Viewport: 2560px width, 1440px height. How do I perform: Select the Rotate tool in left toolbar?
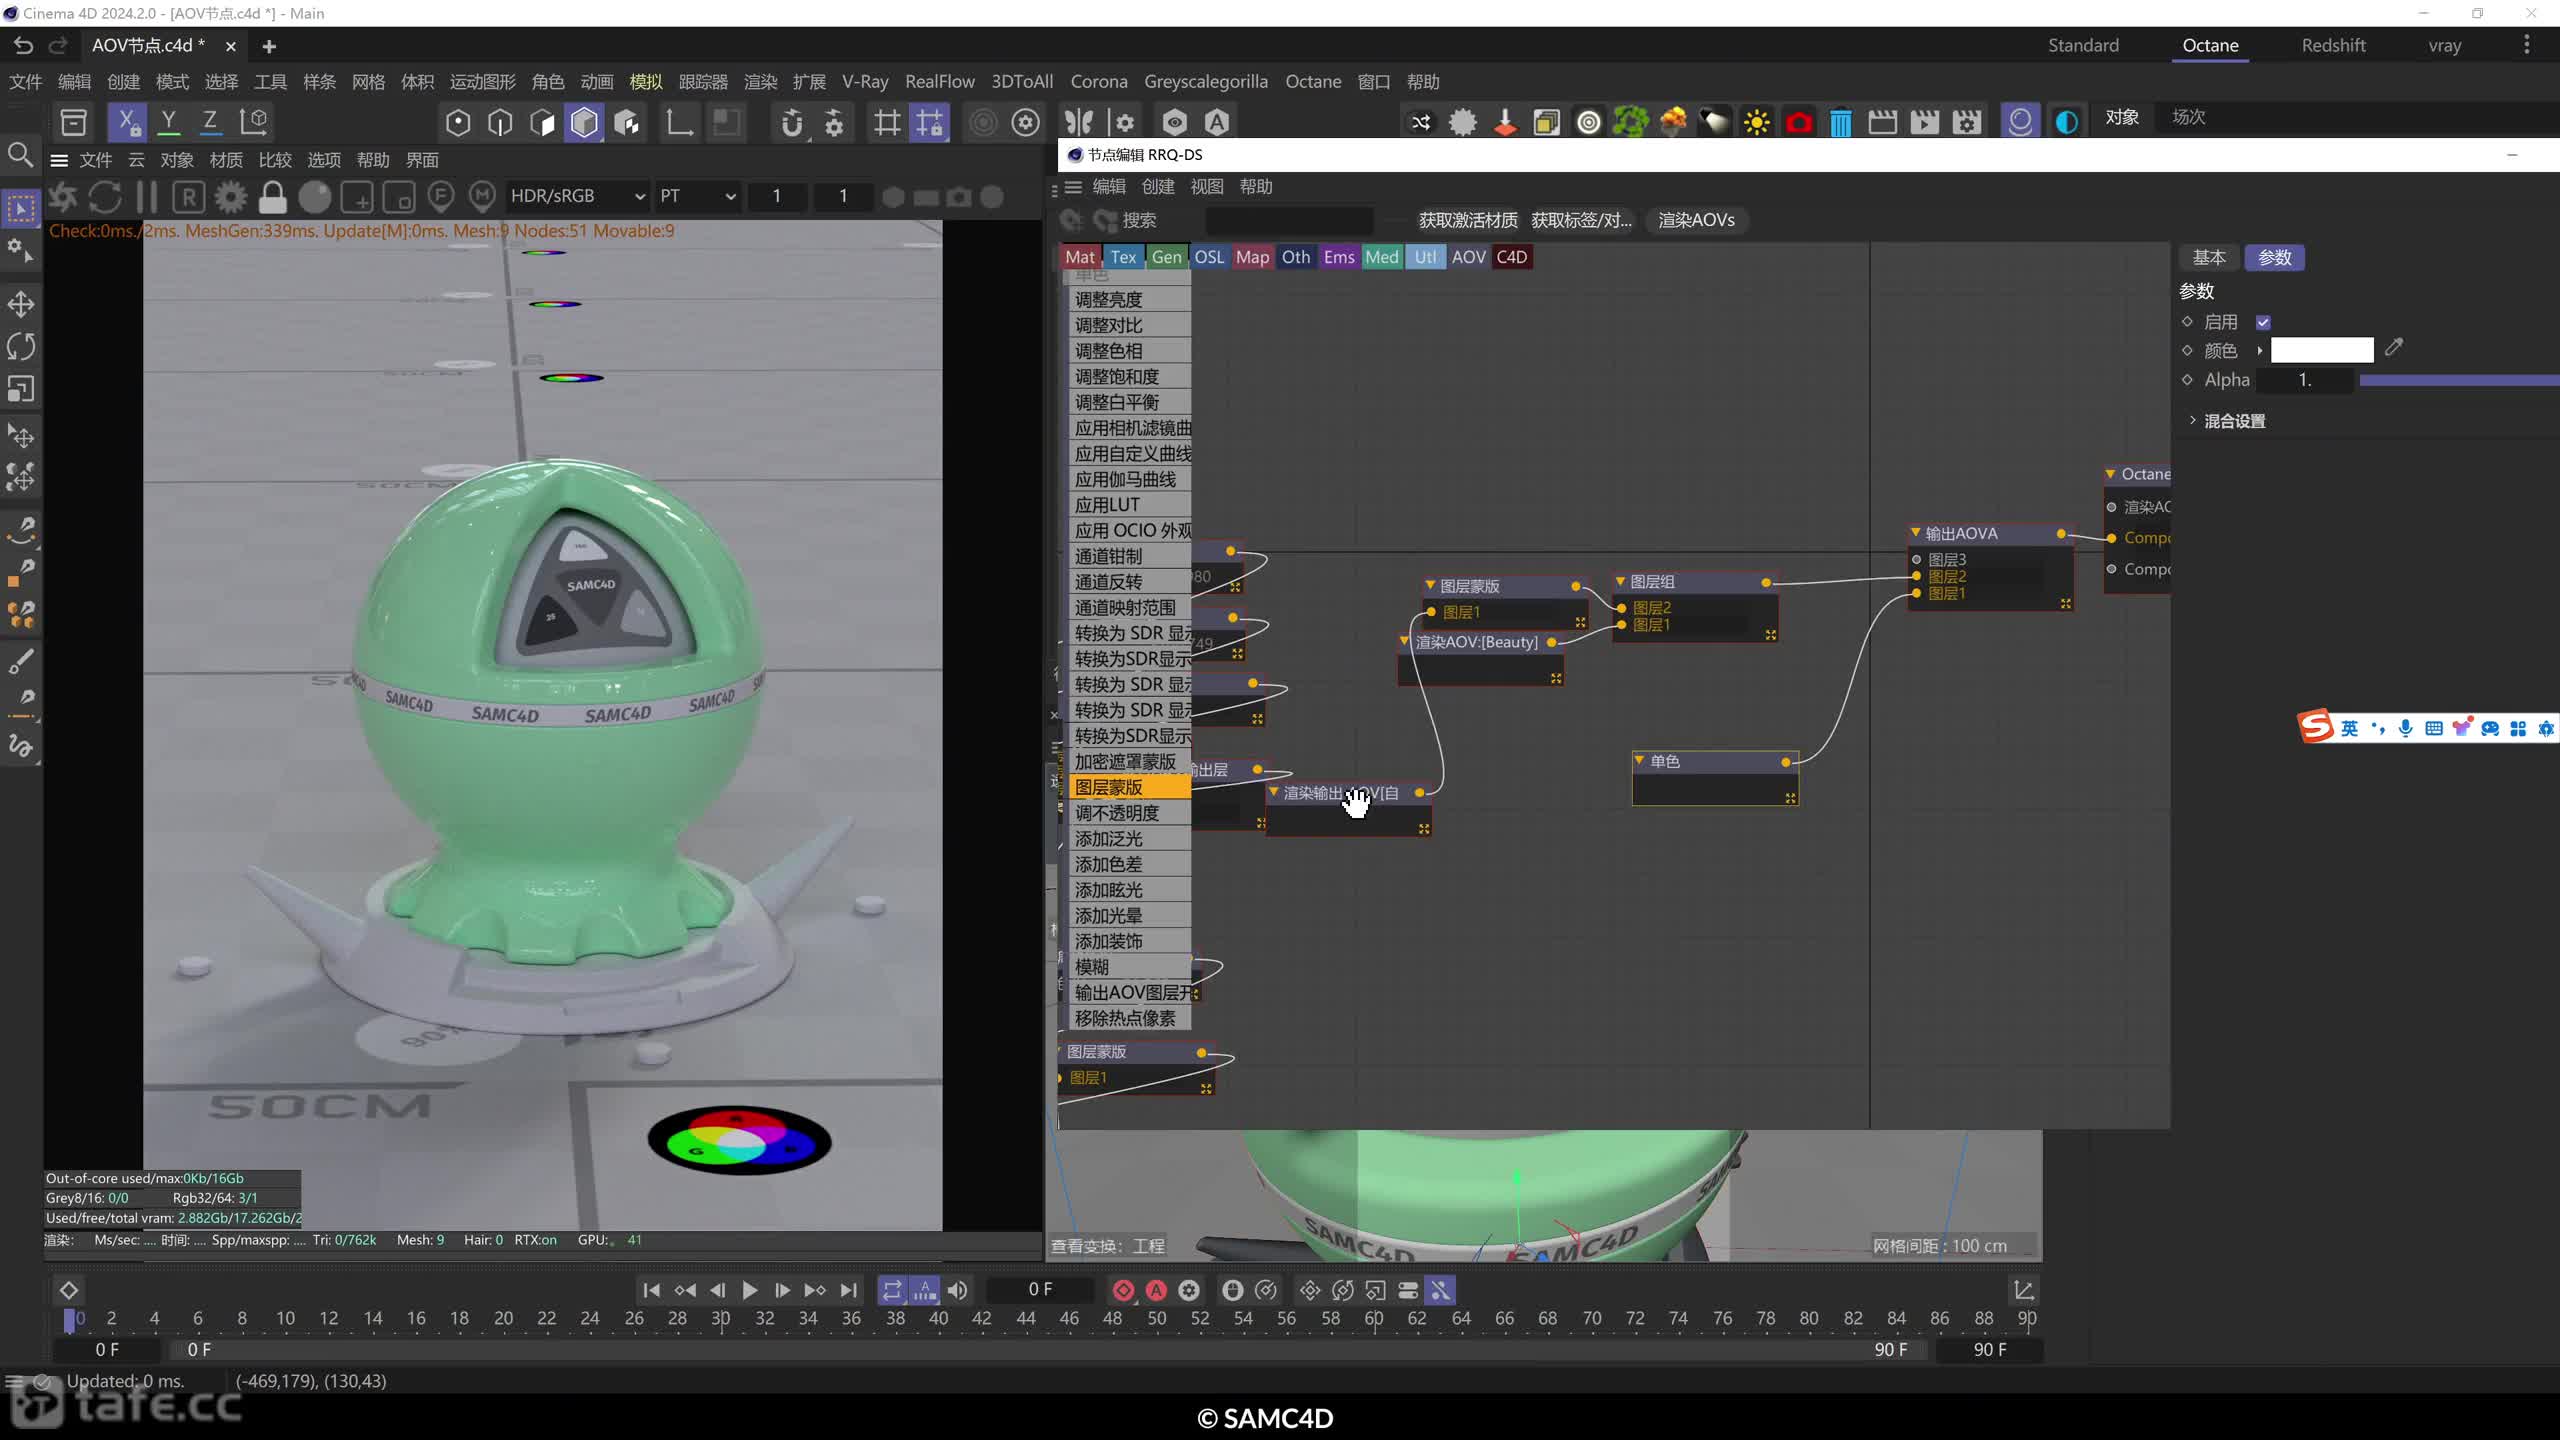(21, 346)
